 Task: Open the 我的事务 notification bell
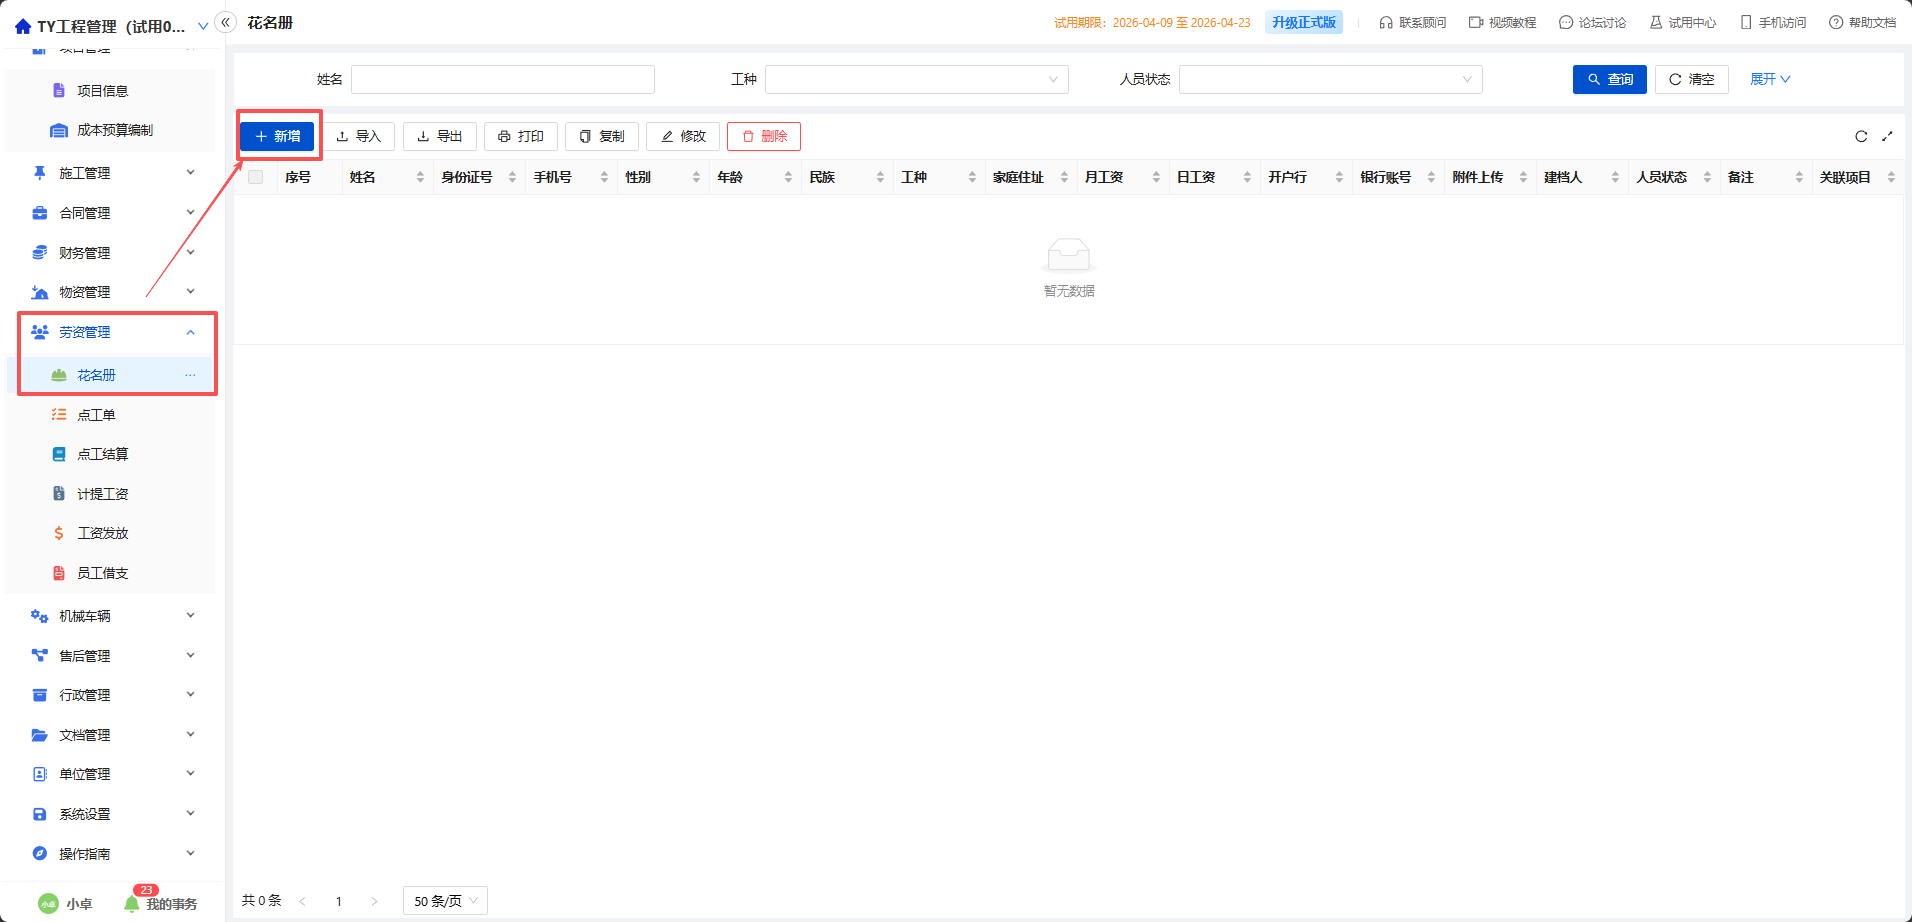click(x=132, y=903)
